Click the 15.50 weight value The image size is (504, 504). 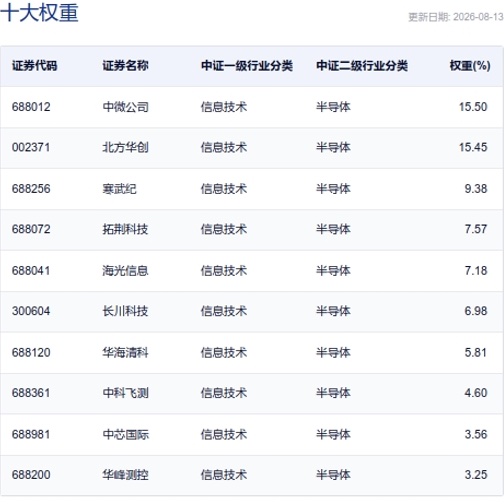point(473,107)
